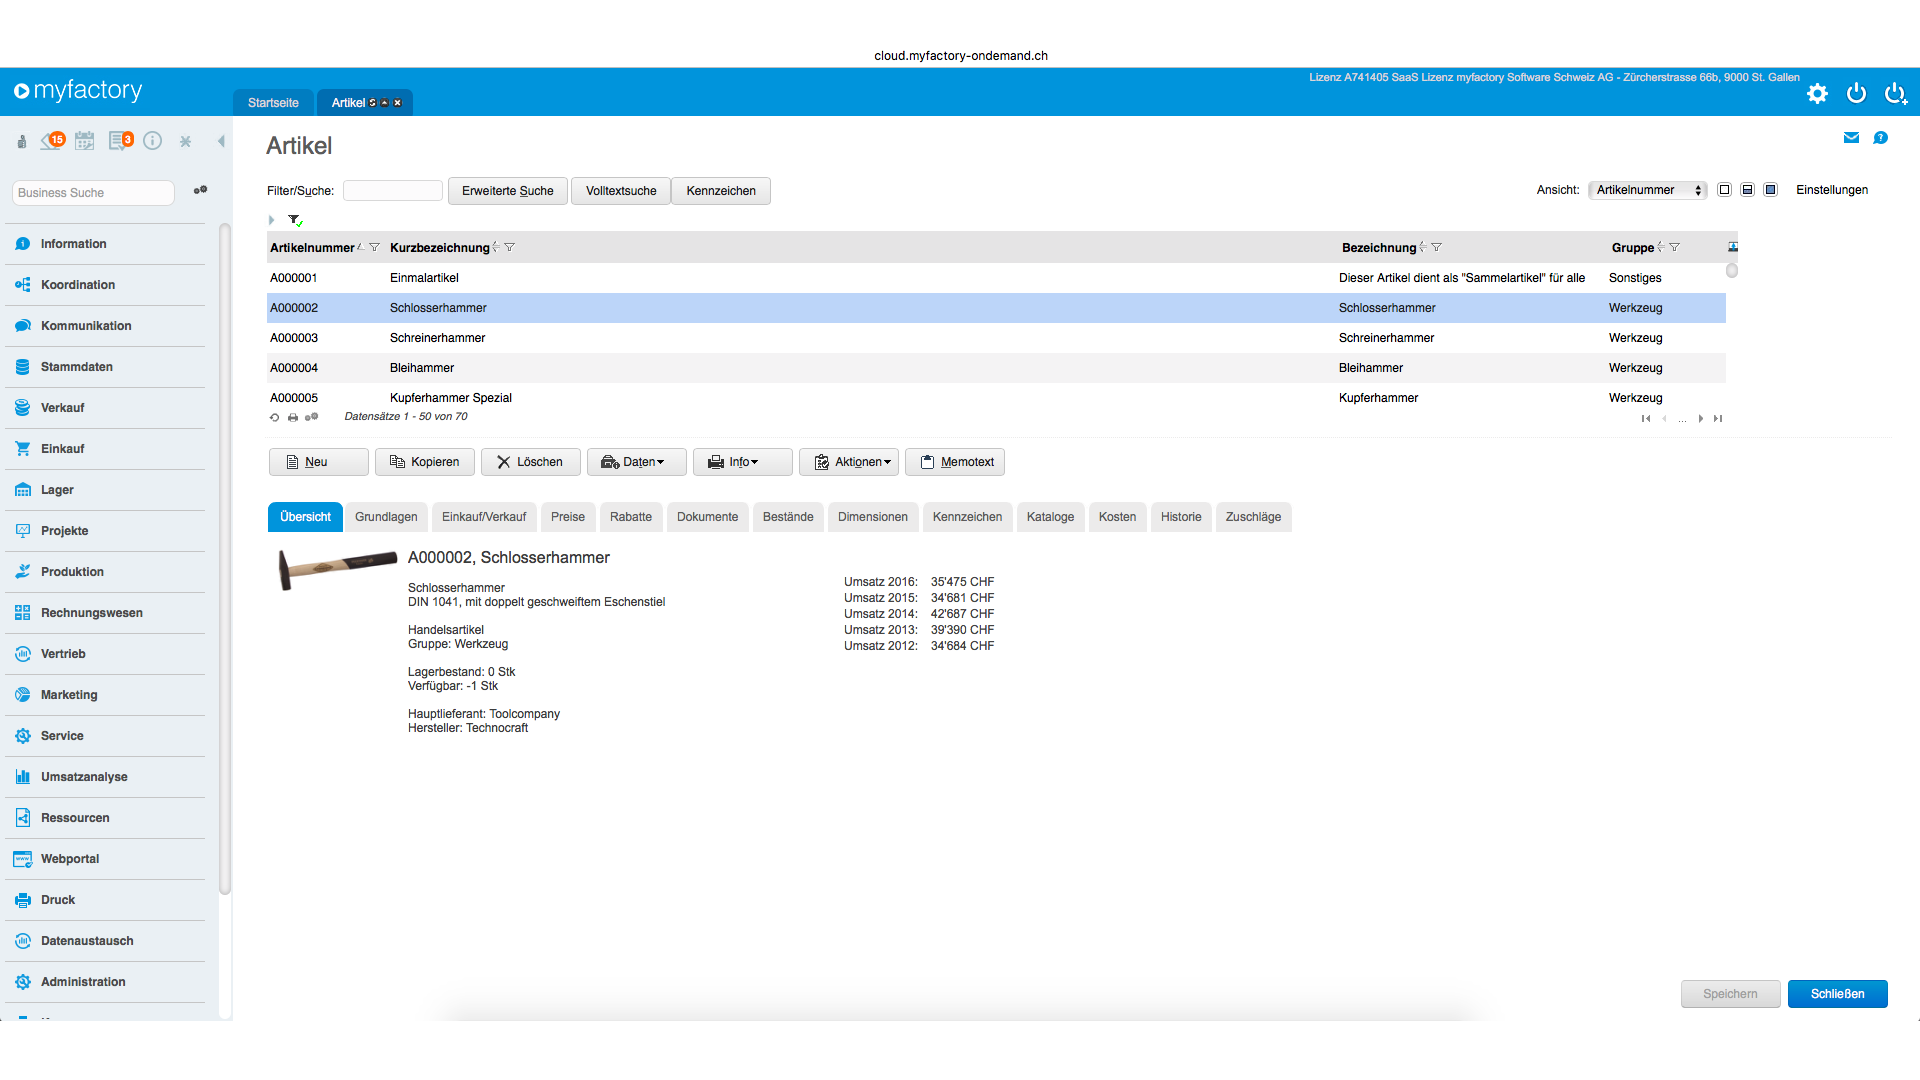Click the active filter funnel icon above the table
This screenshot has width=1920, height=1080.
294,220
